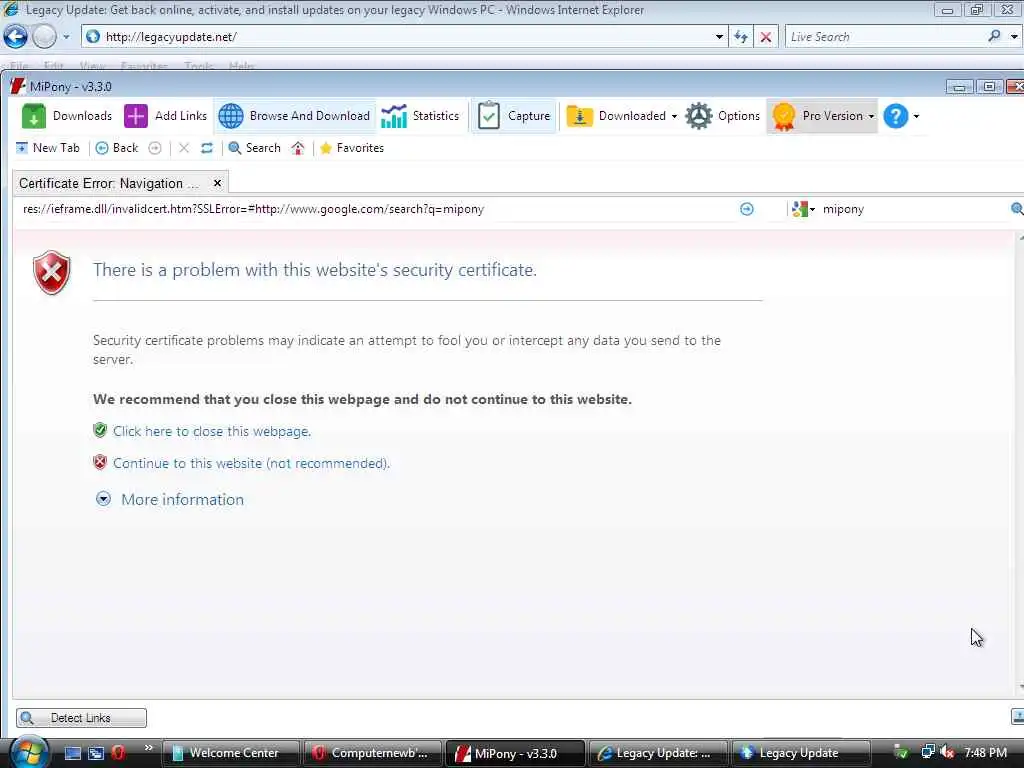Open Browse And Download globe icon
The image size is (1024, 768).
(x=231, y=116)
